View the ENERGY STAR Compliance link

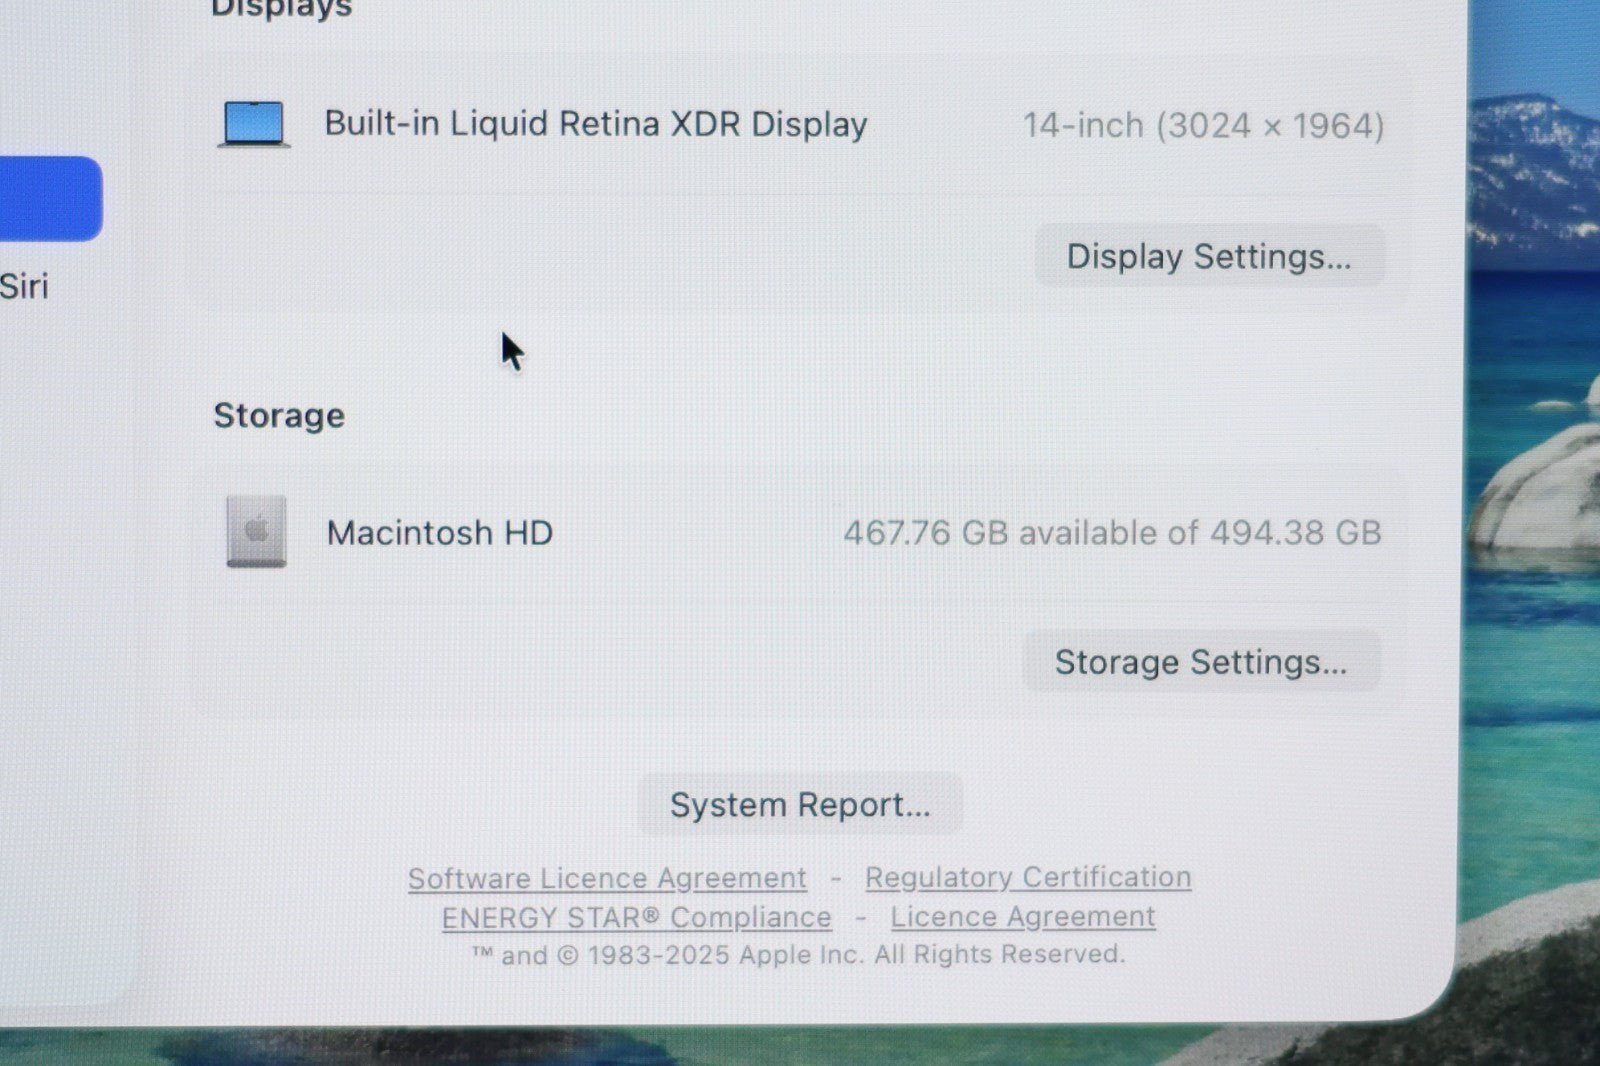(636, 917)
